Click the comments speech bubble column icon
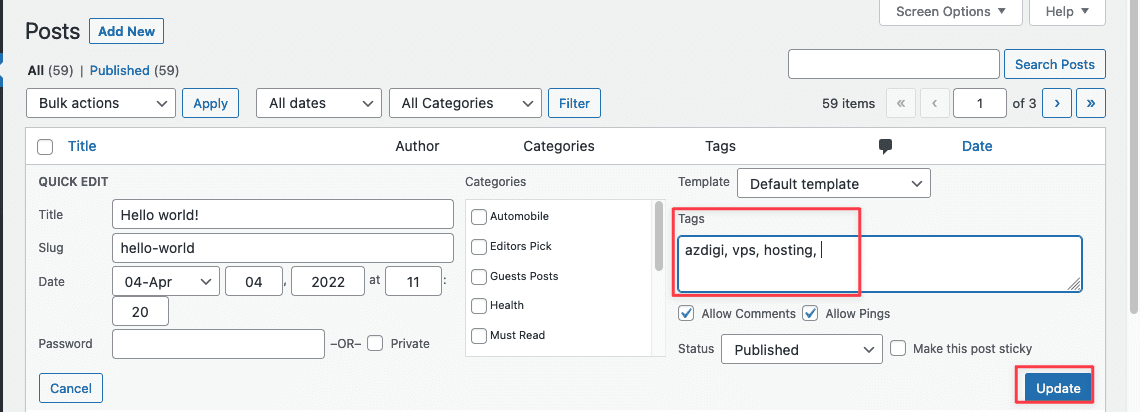The width and height of the screenshot is (1140, 412). (885, 146)
